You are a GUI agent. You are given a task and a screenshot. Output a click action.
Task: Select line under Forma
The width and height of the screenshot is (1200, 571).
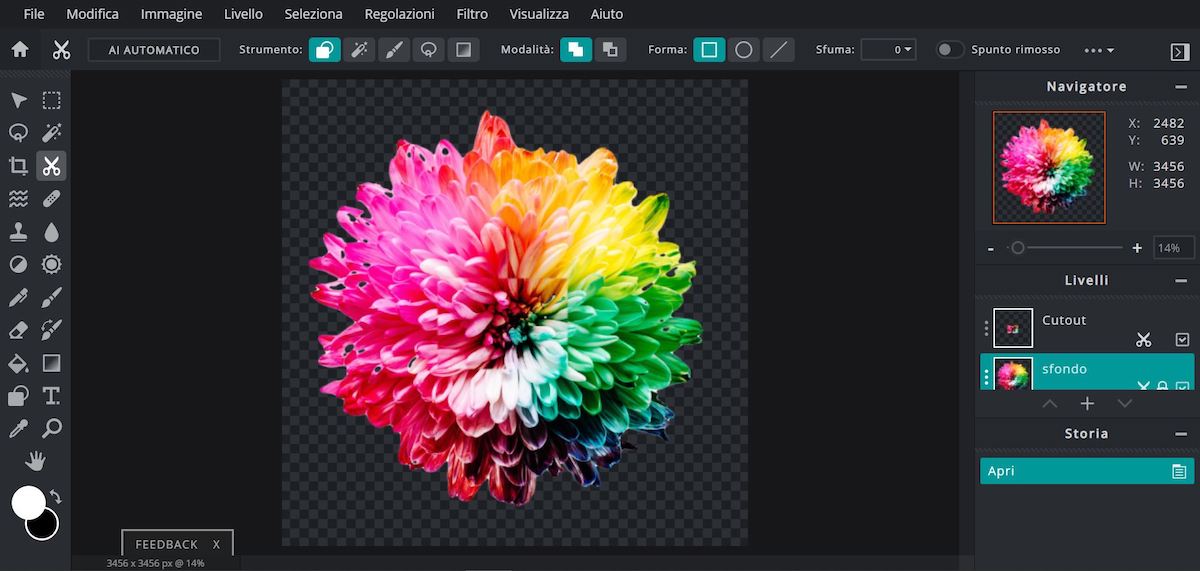[x=778, y=50]
